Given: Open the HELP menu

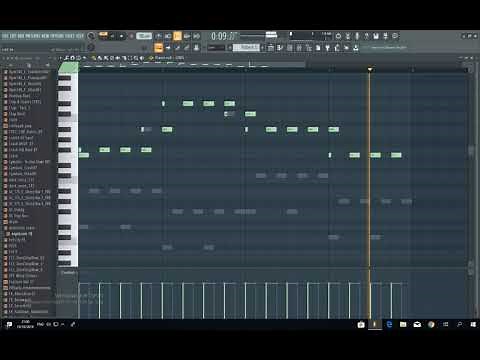Looking at the screenshot, I should [x=79, y=36].
